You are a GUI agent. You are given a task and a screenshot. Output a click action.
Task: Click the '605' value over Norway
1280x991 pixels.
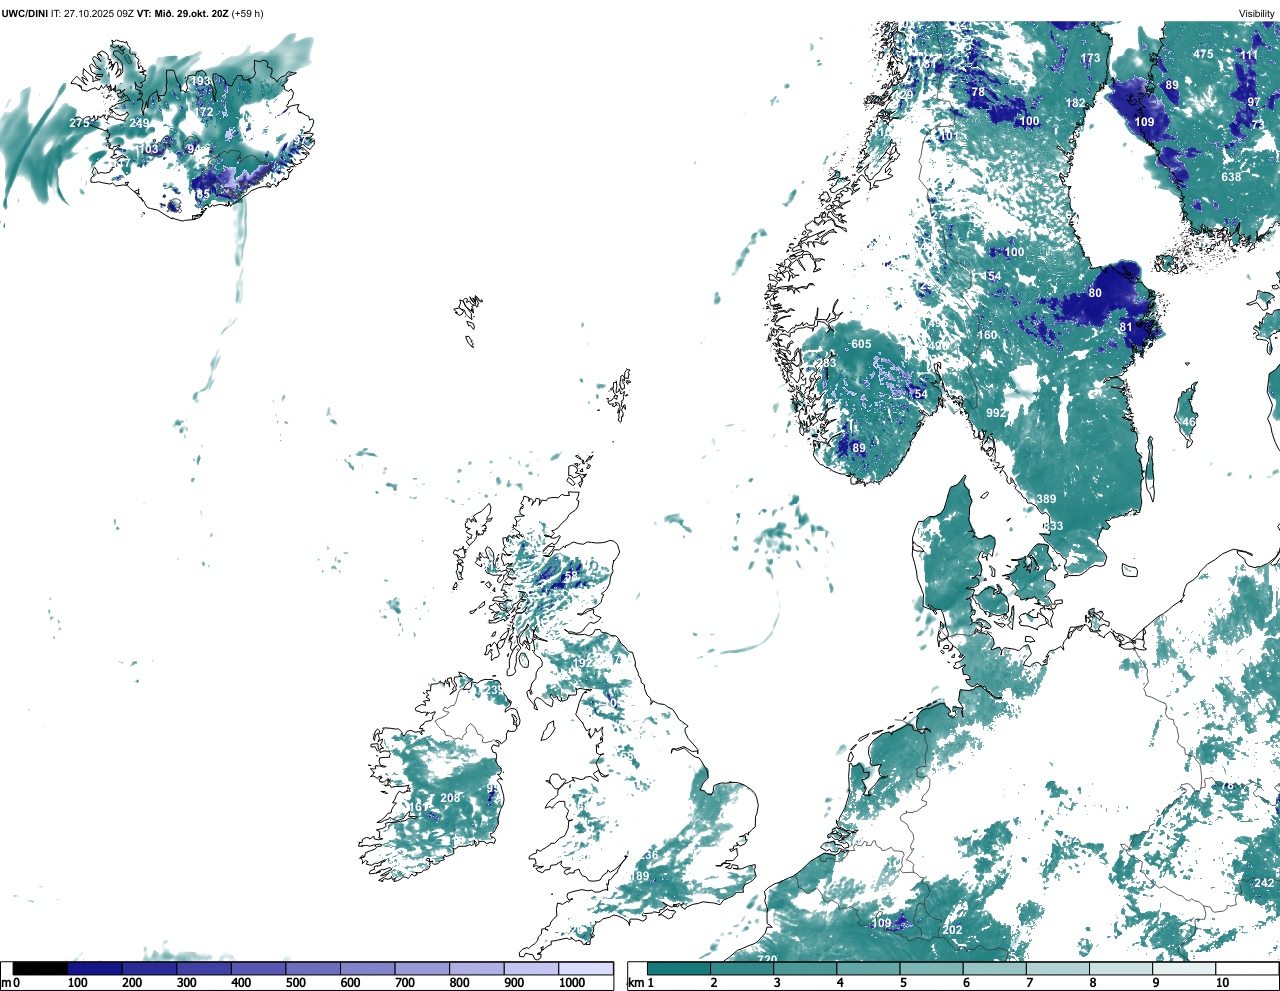pos(861,344)
